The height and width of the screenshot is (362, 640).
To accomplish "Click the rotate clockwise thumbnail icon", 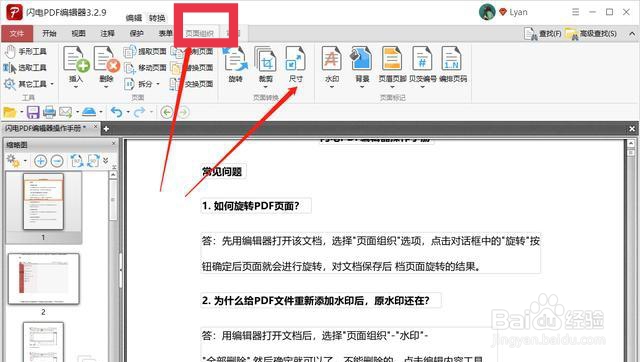I will [x=93, y=161].
